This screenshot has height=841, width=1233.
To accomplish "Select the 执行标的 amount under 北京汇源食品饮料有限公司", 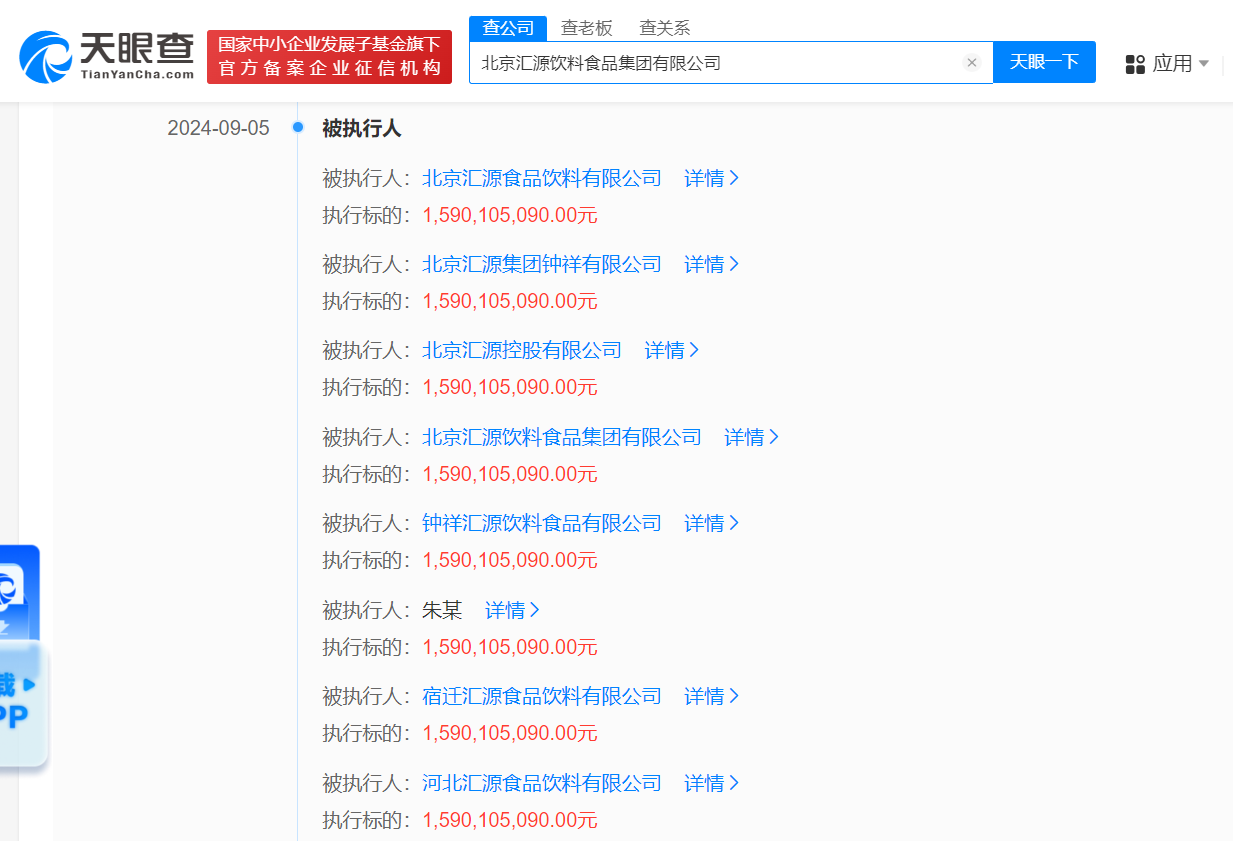I will (510, 216).
